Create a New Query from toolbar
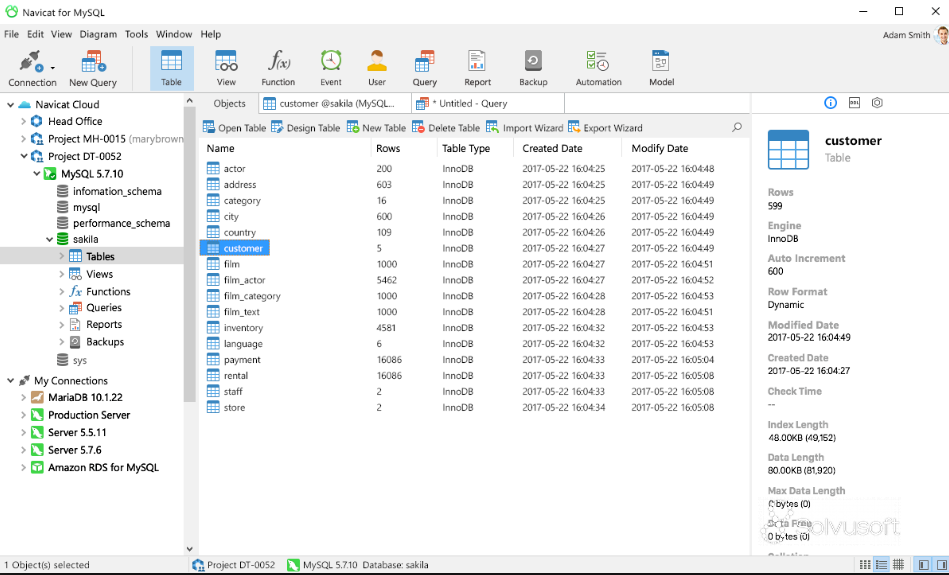 93,68
